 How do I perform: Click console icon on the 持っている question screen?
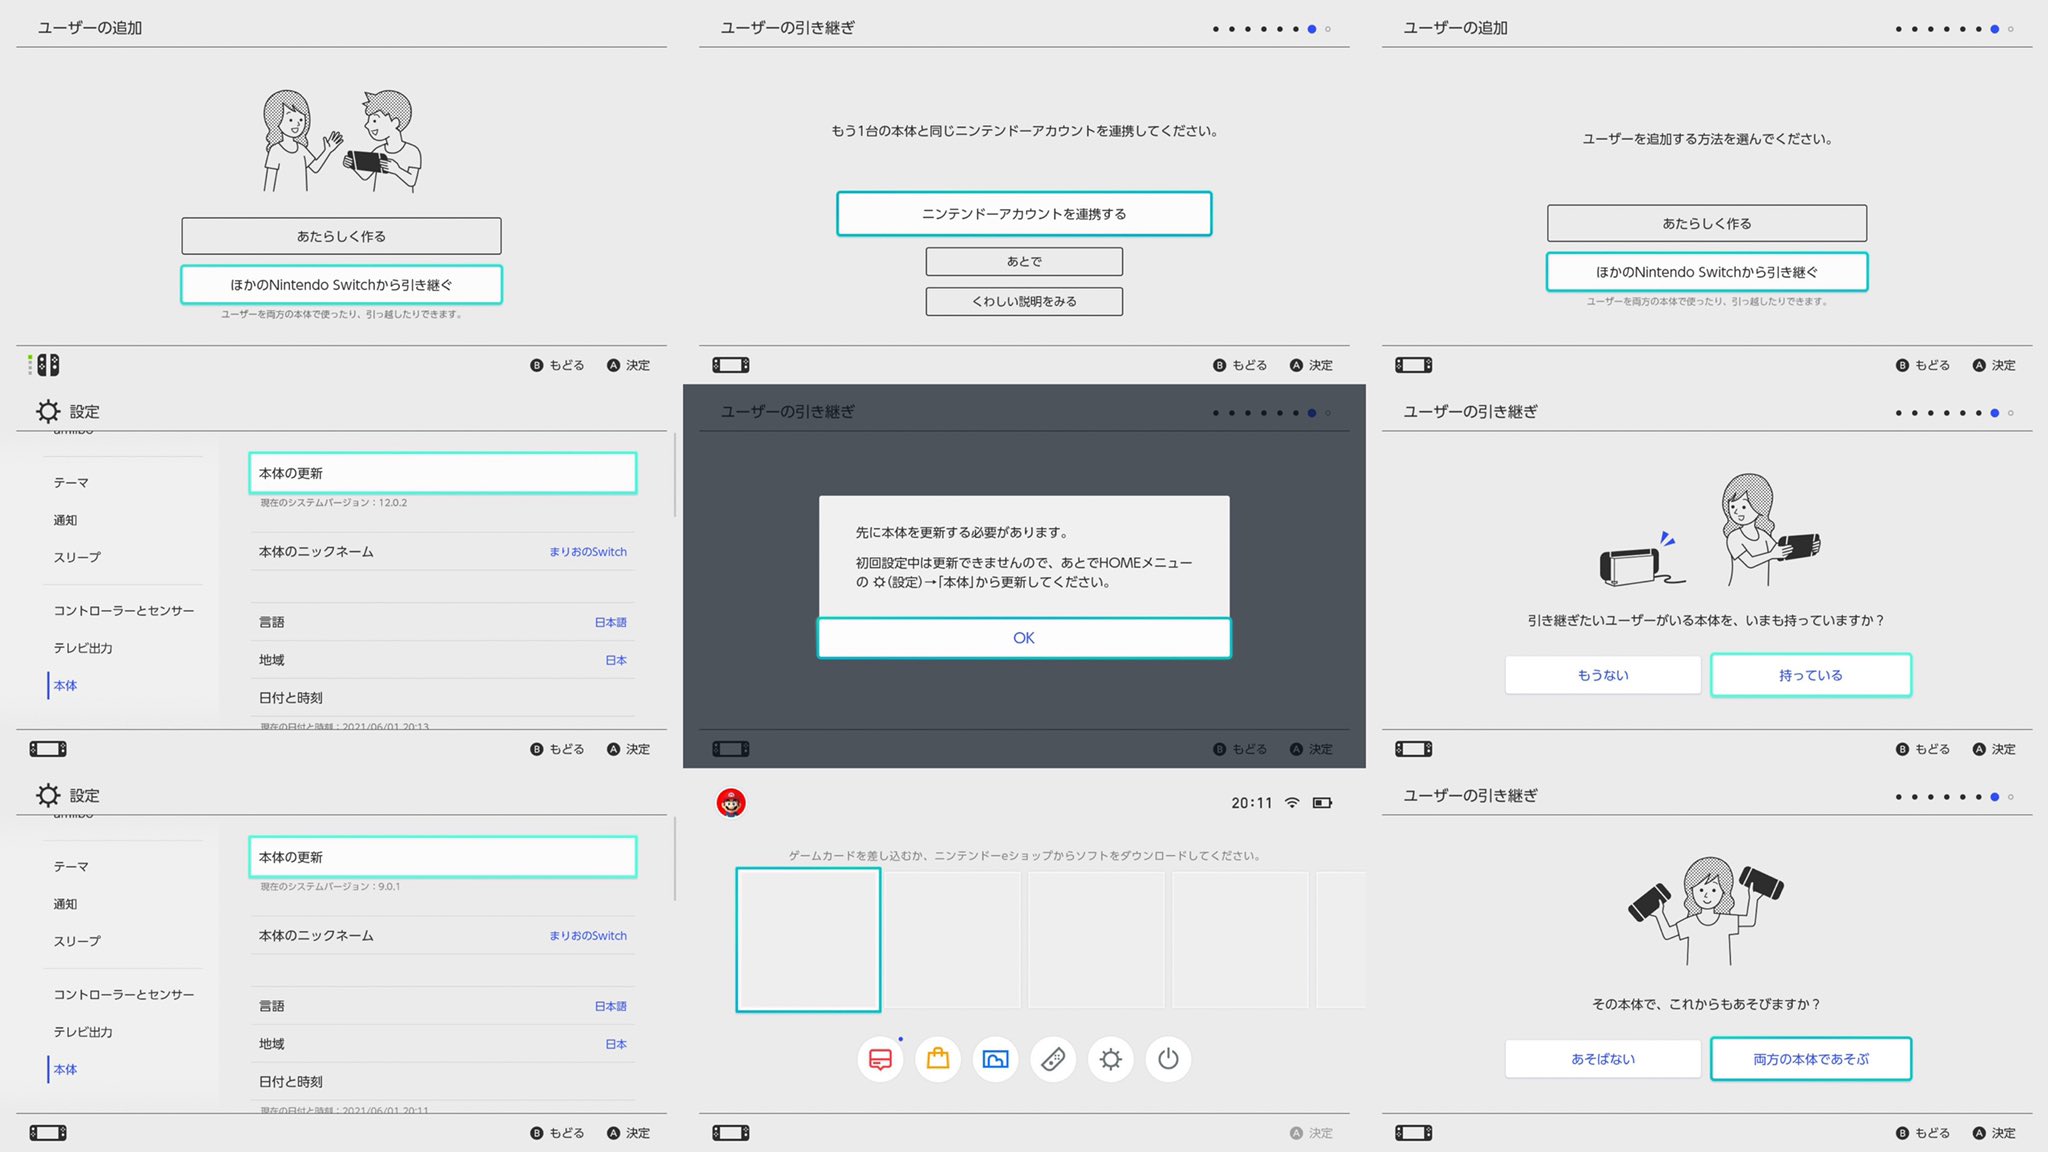pos(1414,749)
